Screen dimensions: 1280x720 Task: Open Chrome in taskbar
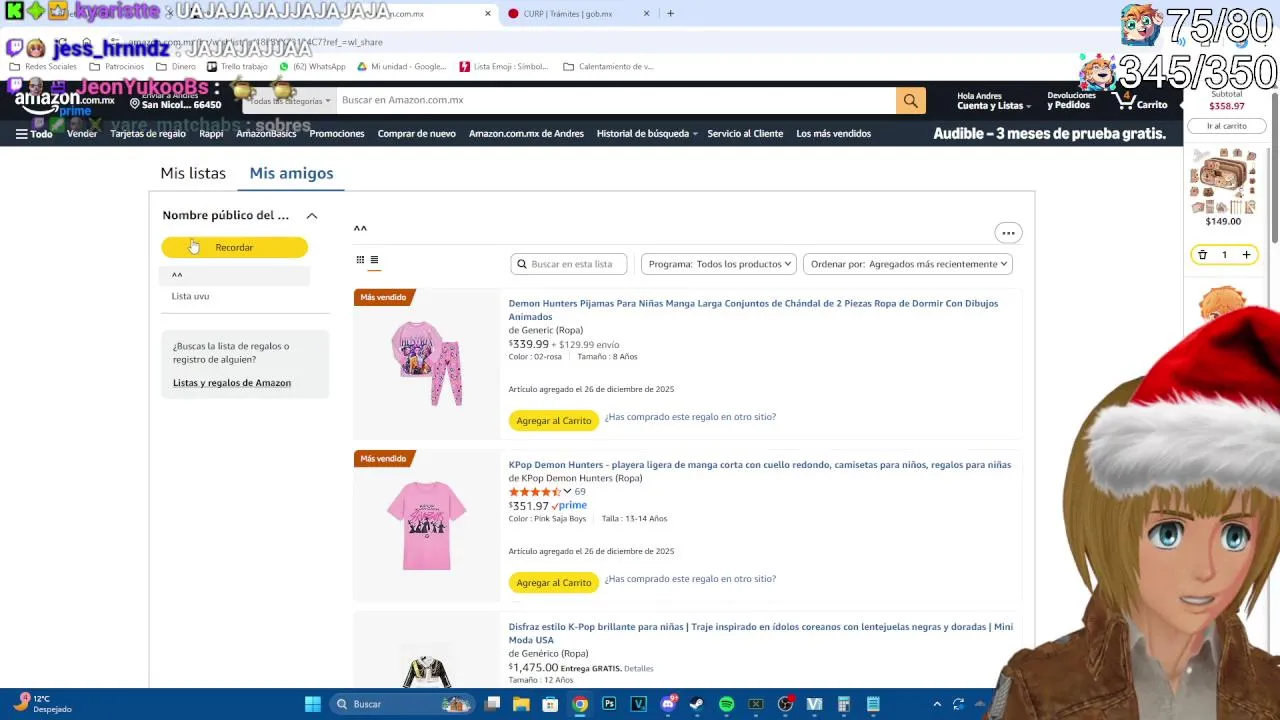click(x=580, y=704)
